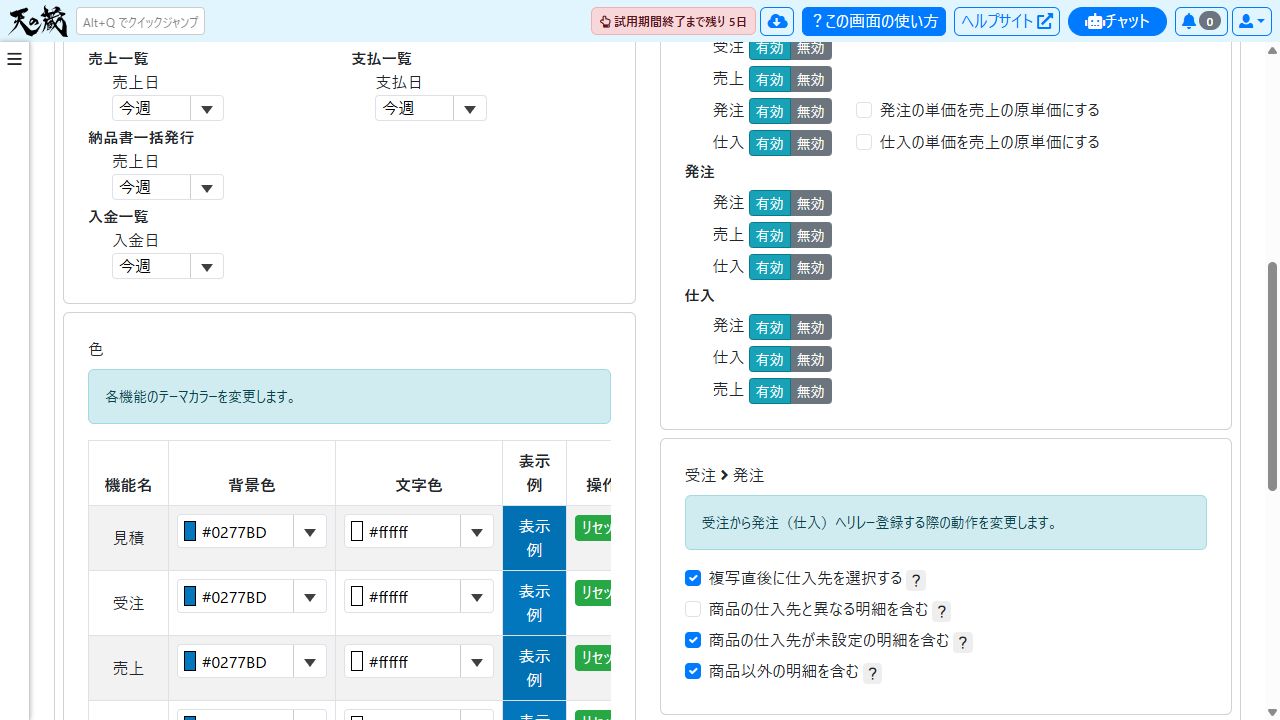This screenshot has height=720, width=1280.
Task: Click the trial period remaining notice
Action: point(674,21)
